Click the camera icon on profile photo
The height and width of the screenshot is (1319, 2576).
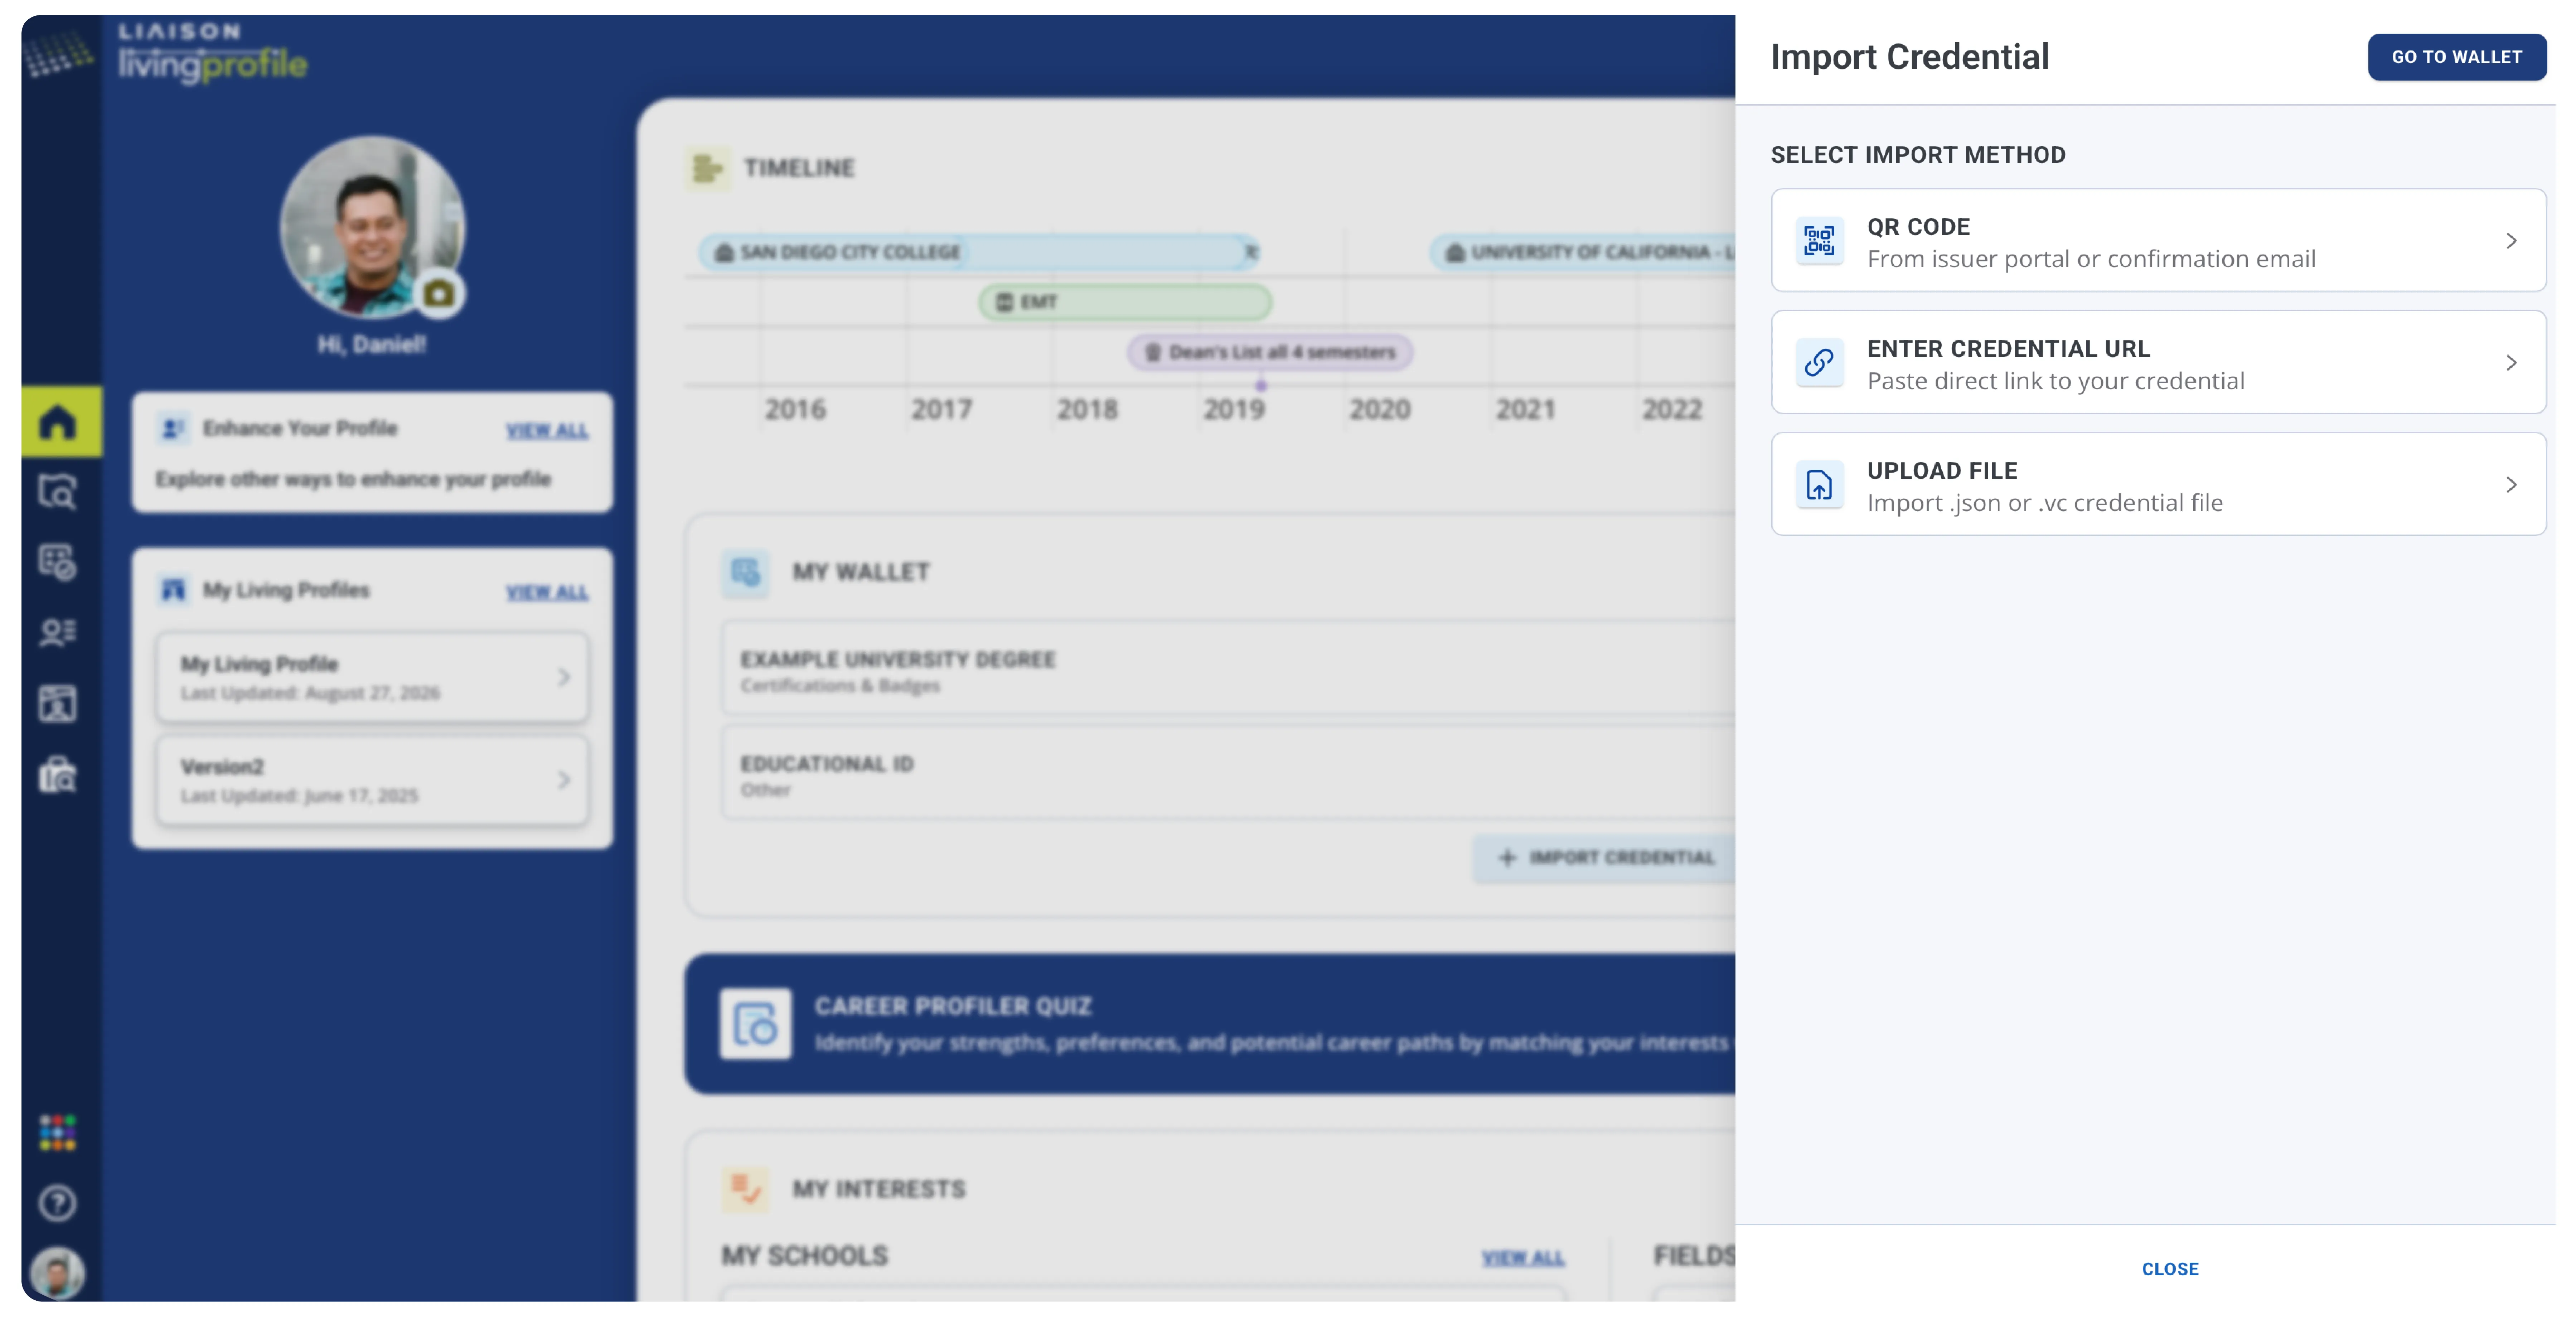(439, 294)
